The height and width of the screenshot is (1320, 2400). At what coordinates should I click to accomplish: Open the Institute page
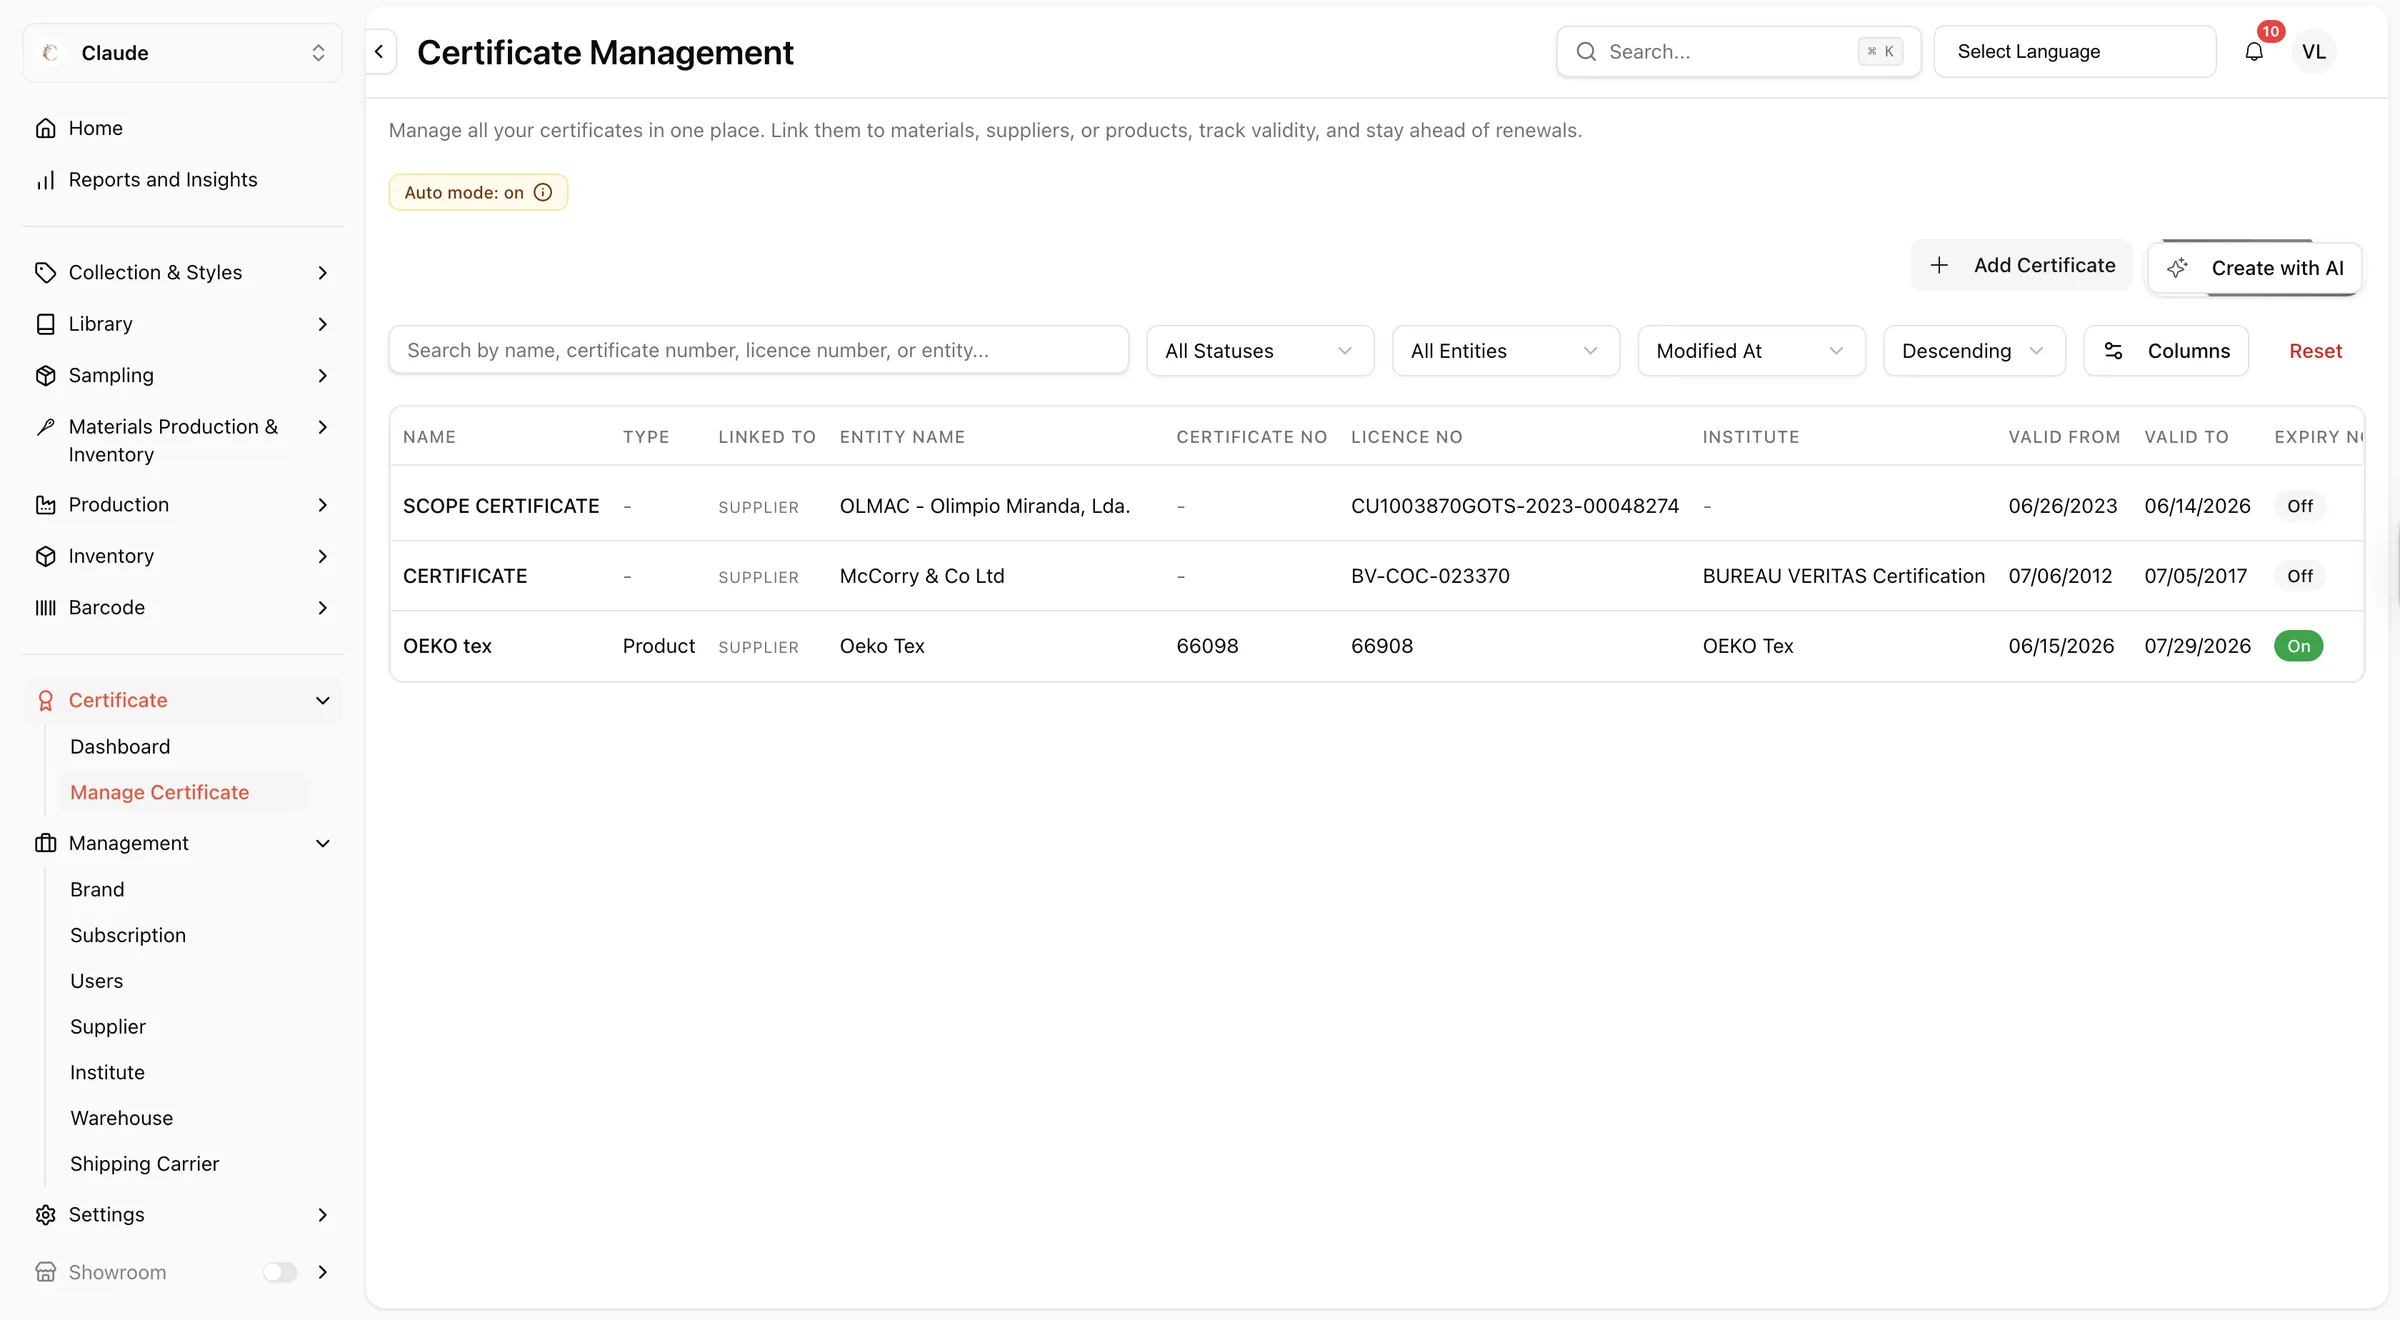coord(107,1072)
